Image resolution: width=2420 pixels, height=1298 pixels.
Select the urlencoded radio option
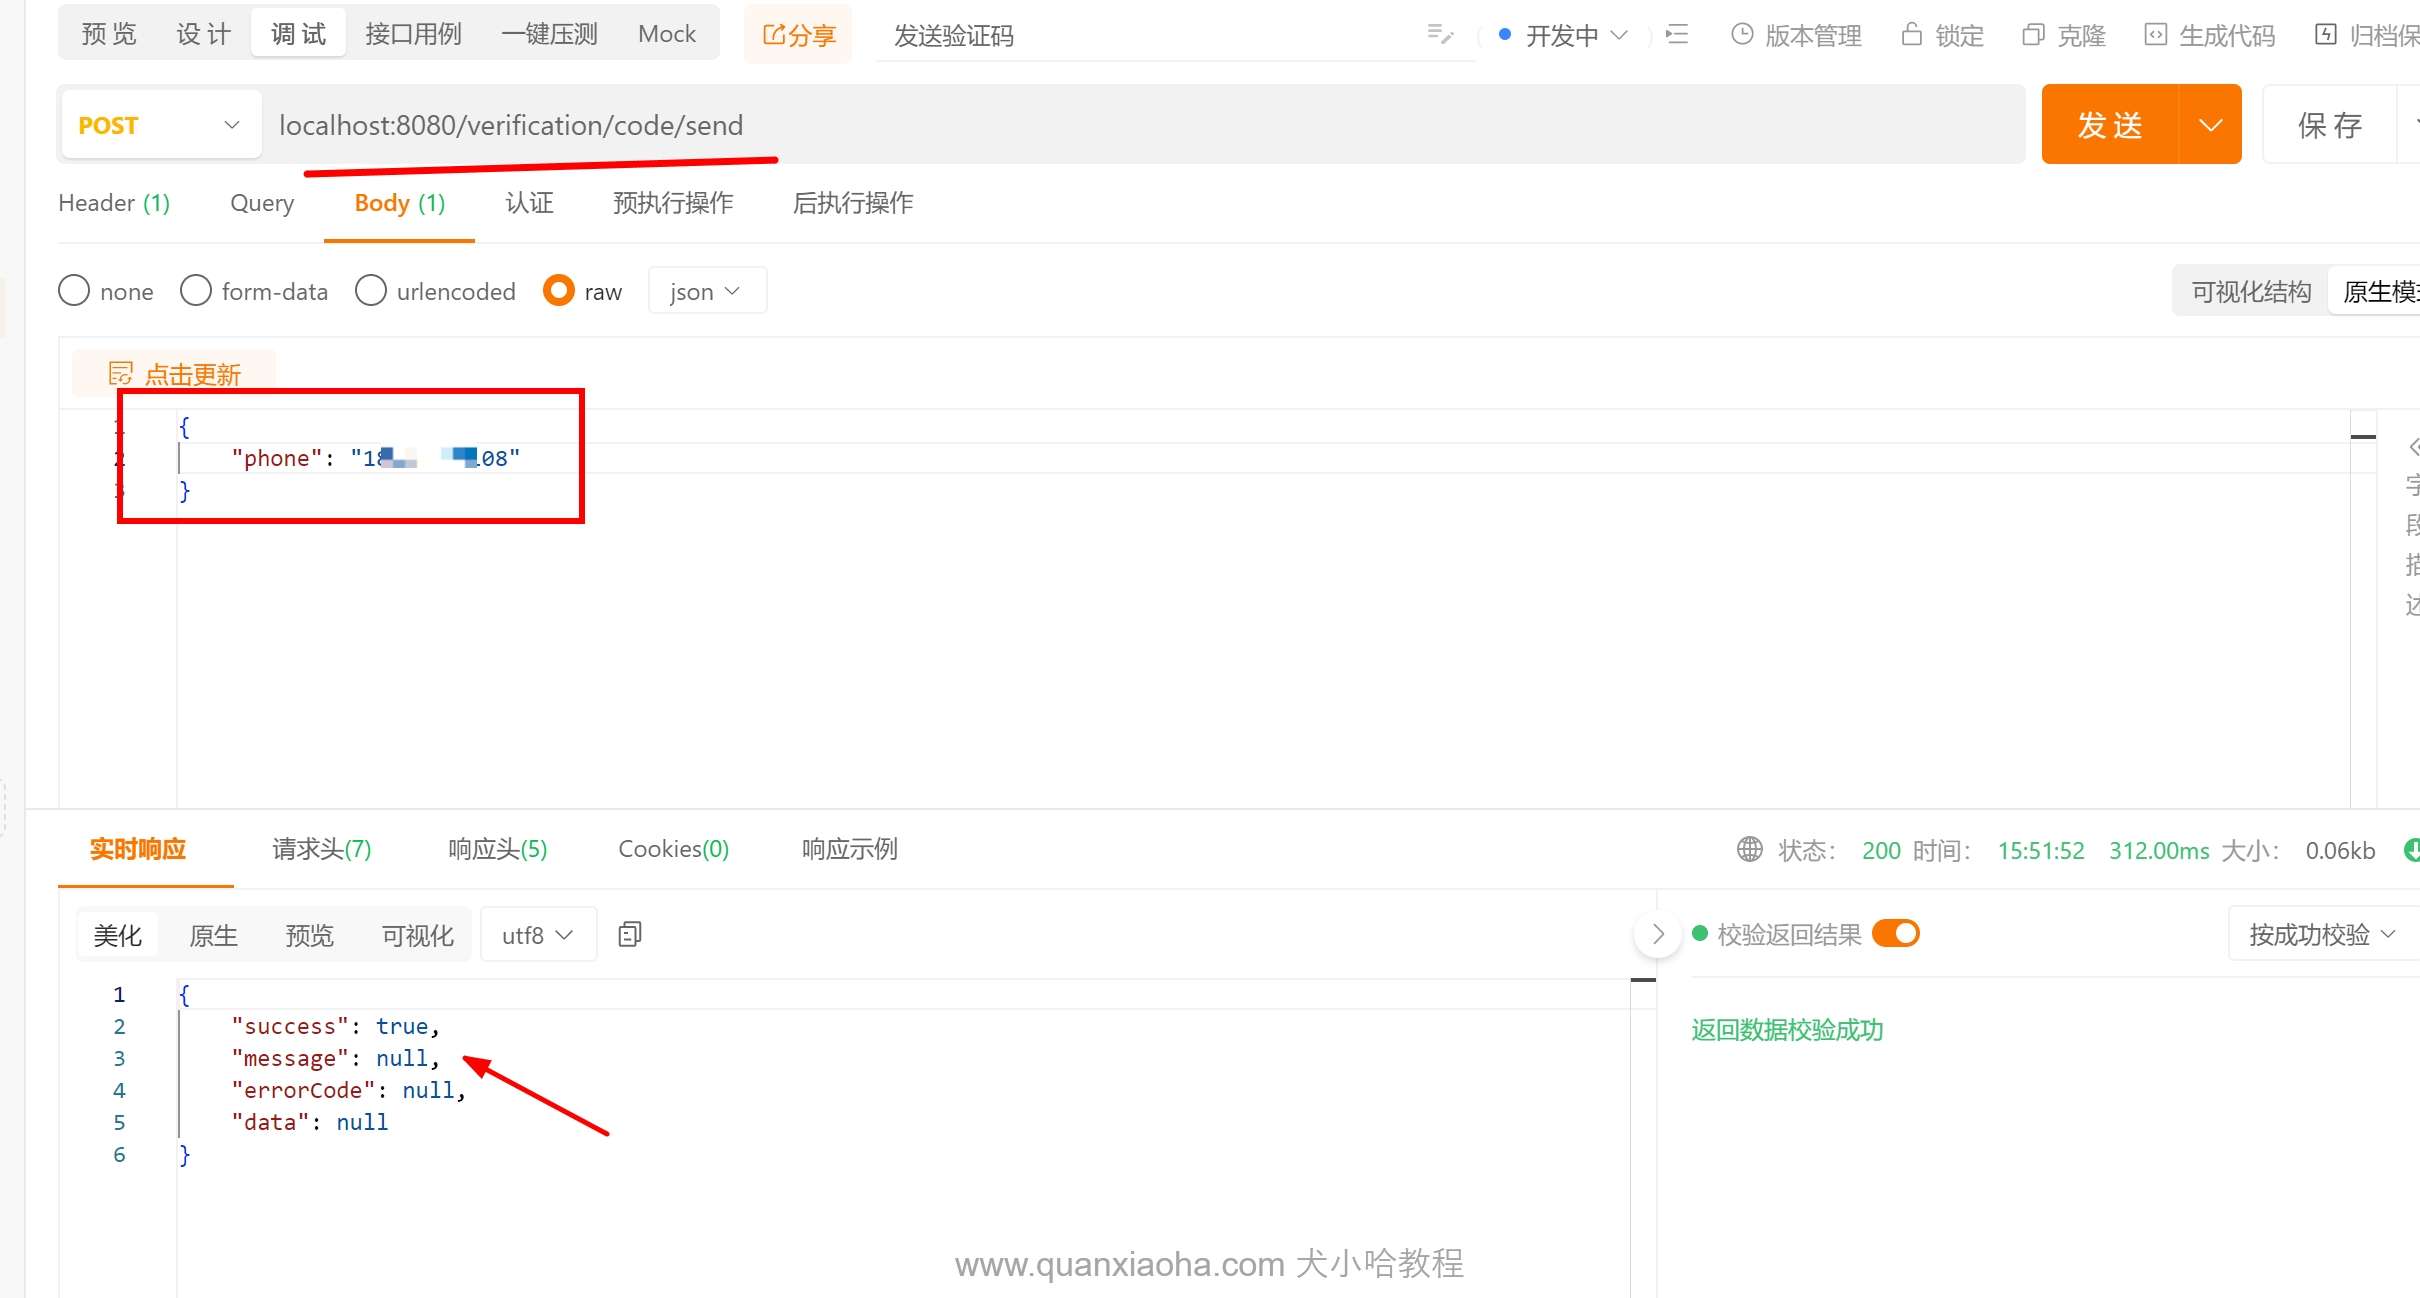[371, 291]
